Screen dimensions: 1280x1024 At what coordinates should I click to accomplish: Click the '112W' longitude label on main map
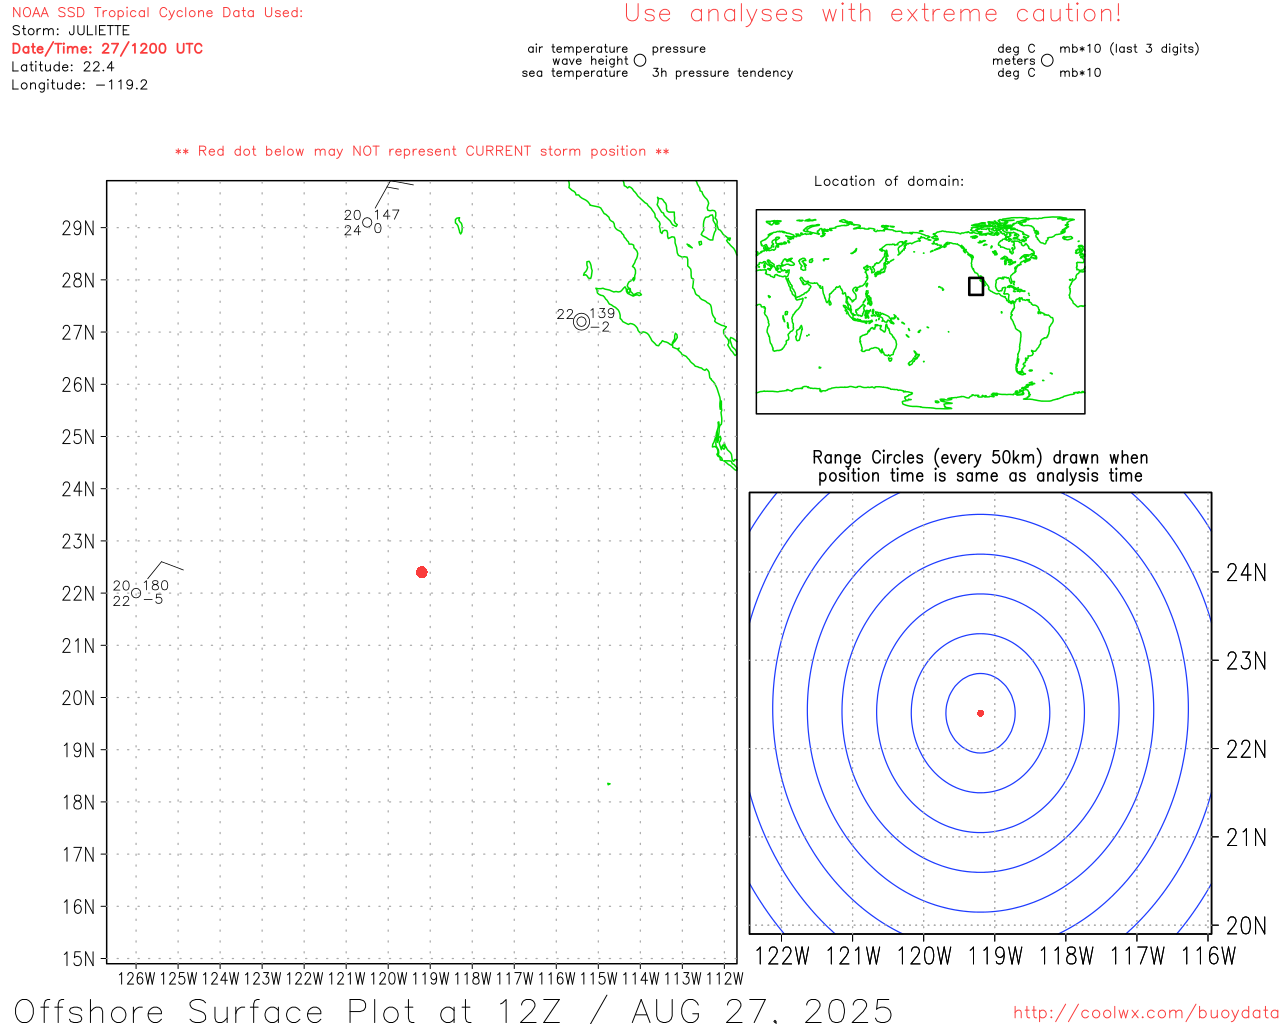(x=725, y=979)
